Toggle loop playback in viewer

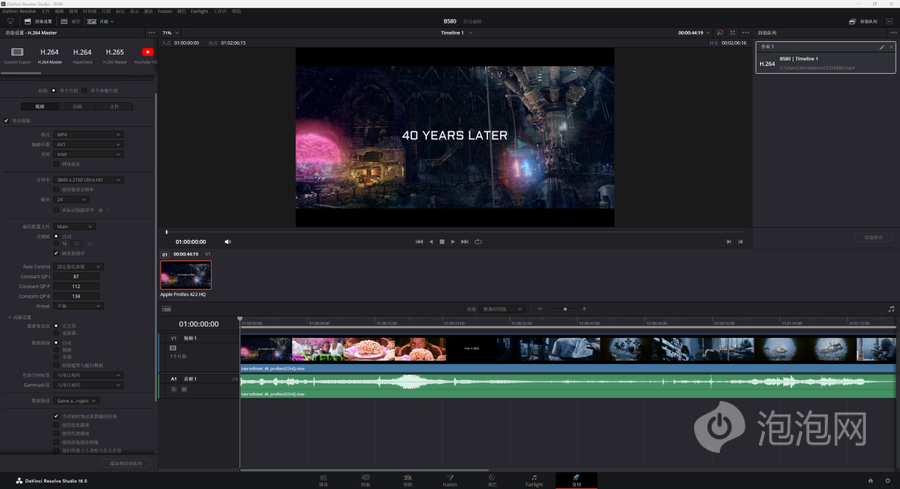(478, 242)
